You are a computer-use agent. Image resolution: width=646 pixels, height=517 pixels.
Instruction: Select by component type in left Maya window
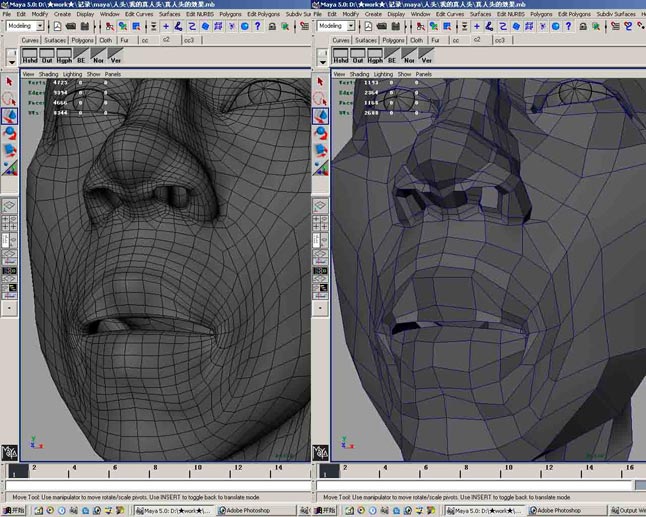pyautogui.click(x=136, y=26)
